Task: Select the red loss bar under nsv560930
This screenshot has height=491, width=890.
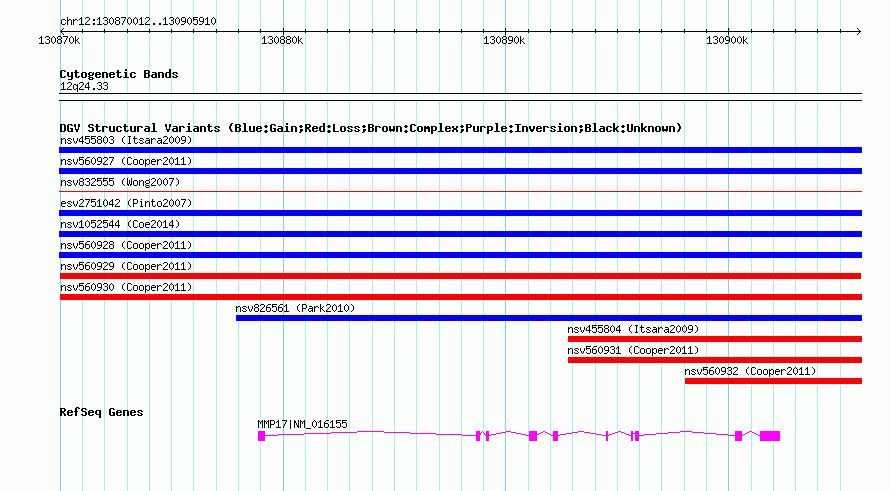Action: coord(461,297)
